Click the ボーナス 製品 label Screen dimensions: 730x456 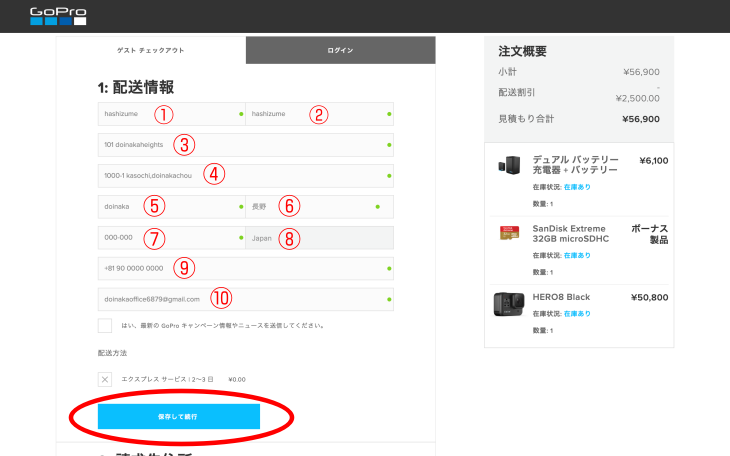pos(649,234)
